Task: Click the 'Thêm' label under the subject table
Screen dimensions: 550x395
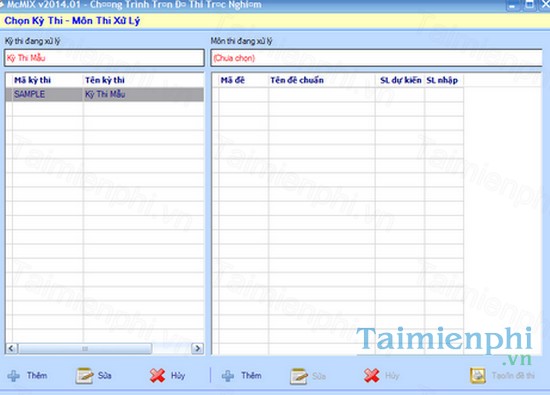Action: point(251,375)
